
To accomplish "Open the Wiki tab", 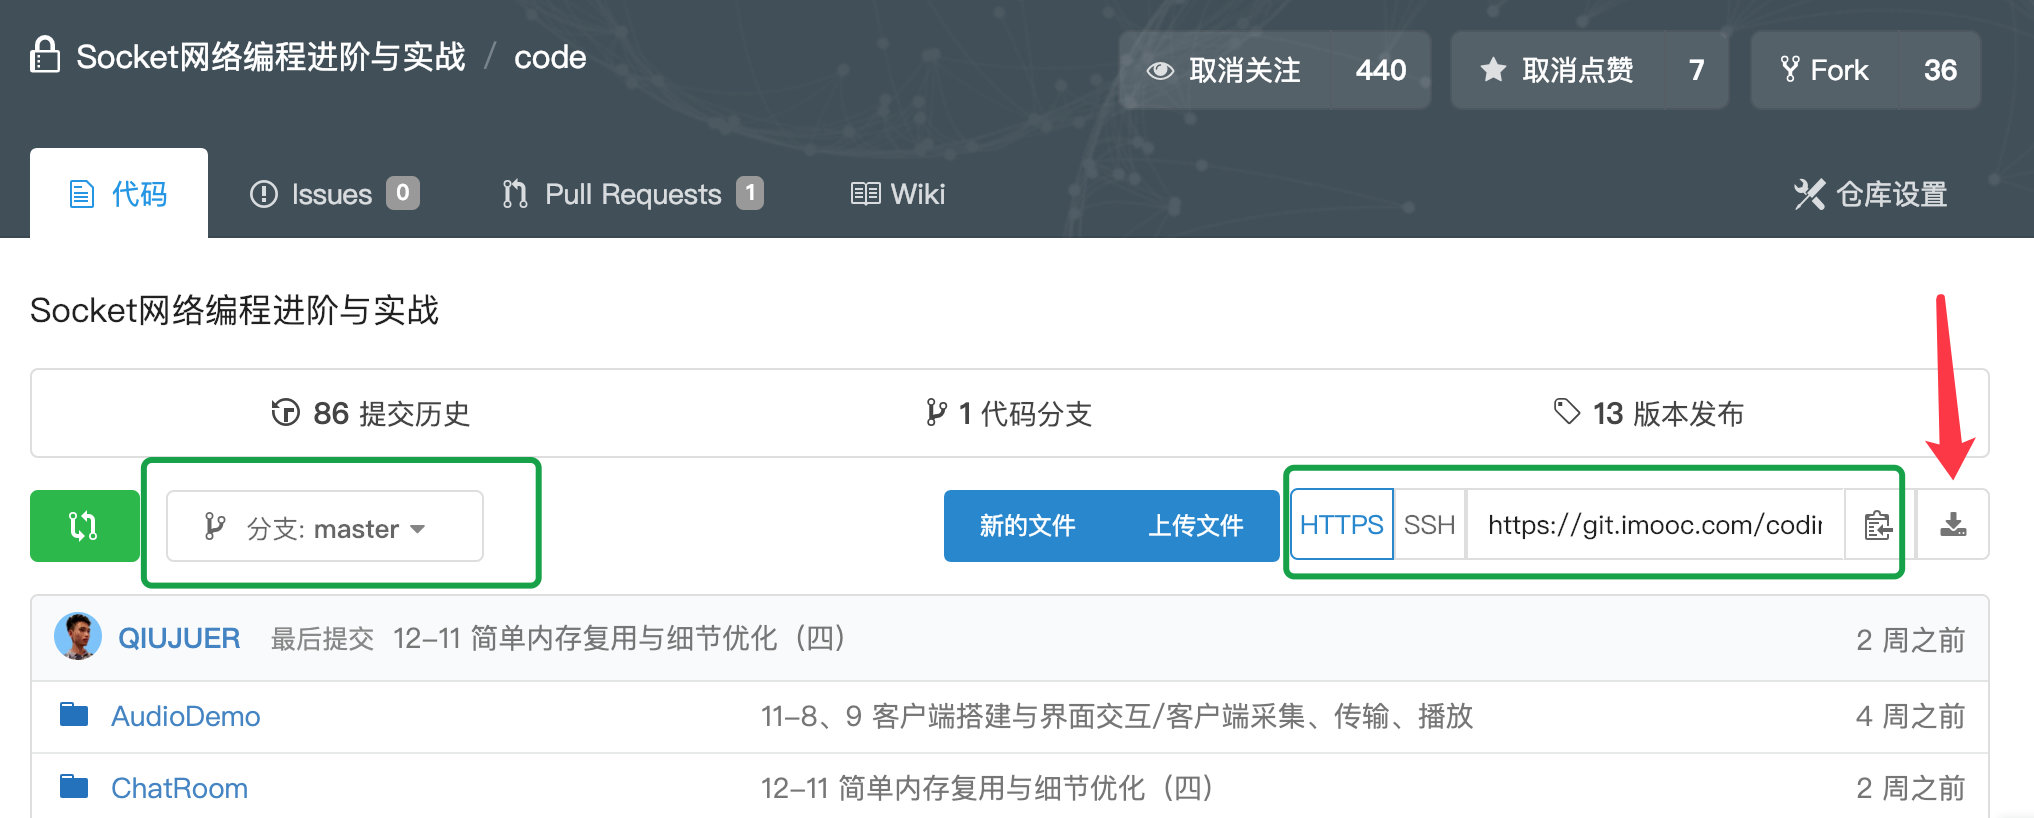I will (x=897, y=193).
